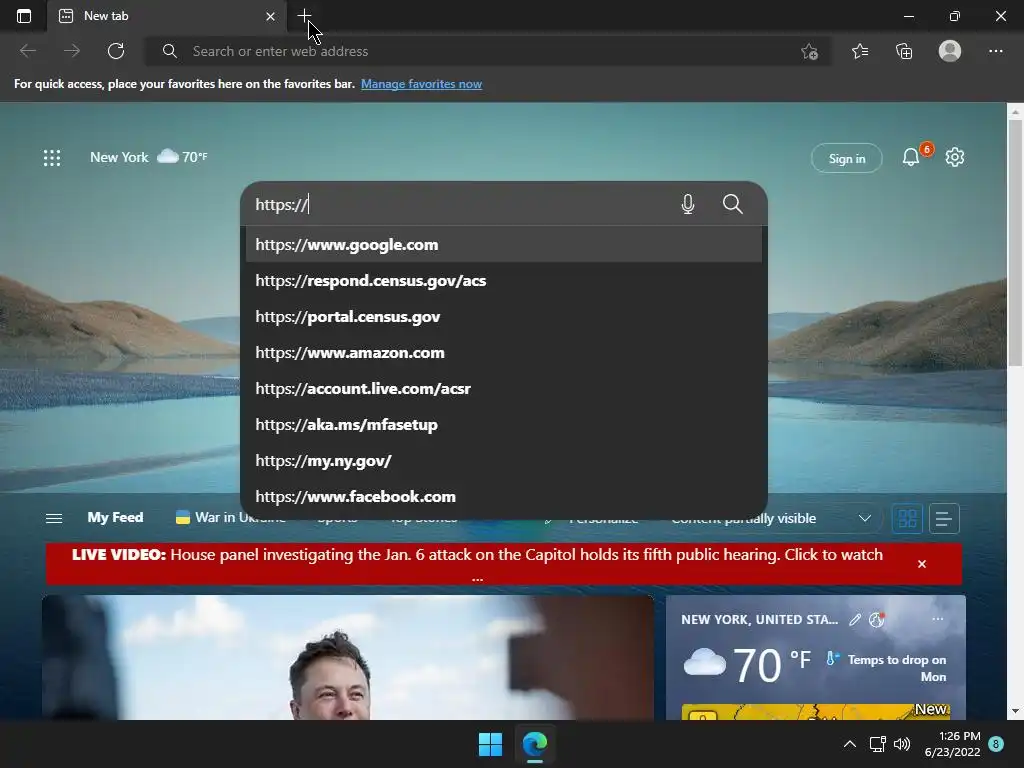Refresh the page

[x=116, y=51]
